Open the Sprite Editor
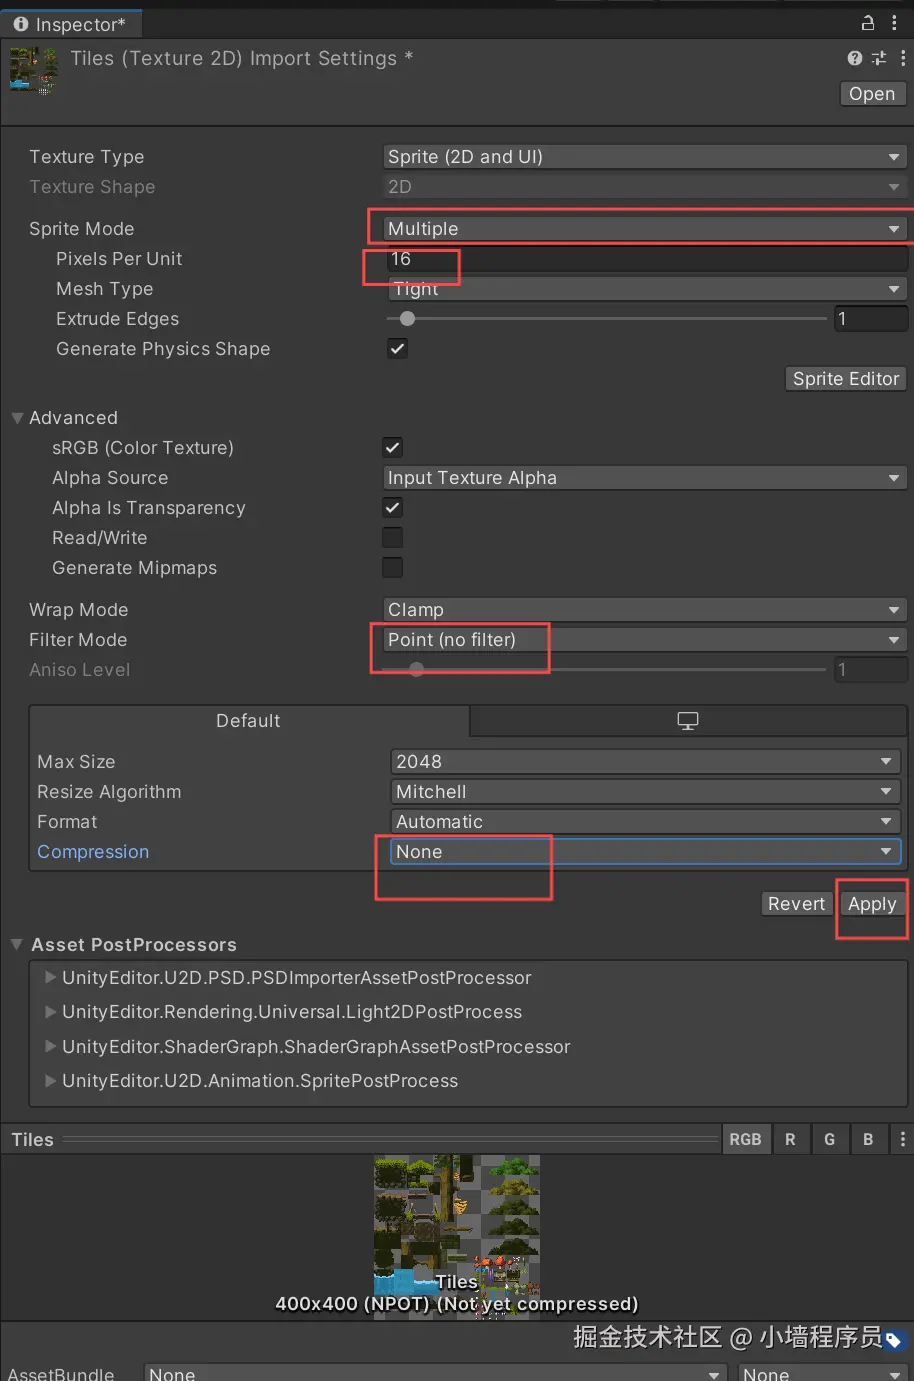 click(x=846, y=379)
